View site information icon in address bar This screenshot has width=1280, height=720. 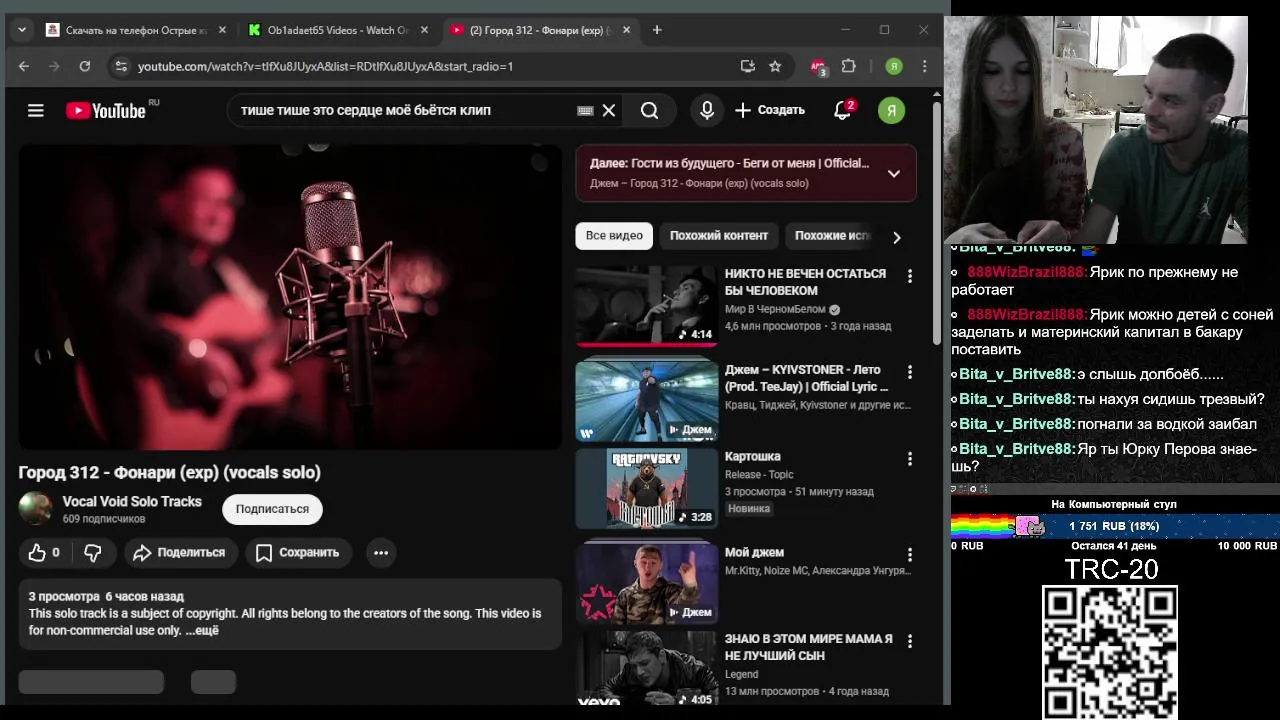point(121,66)
